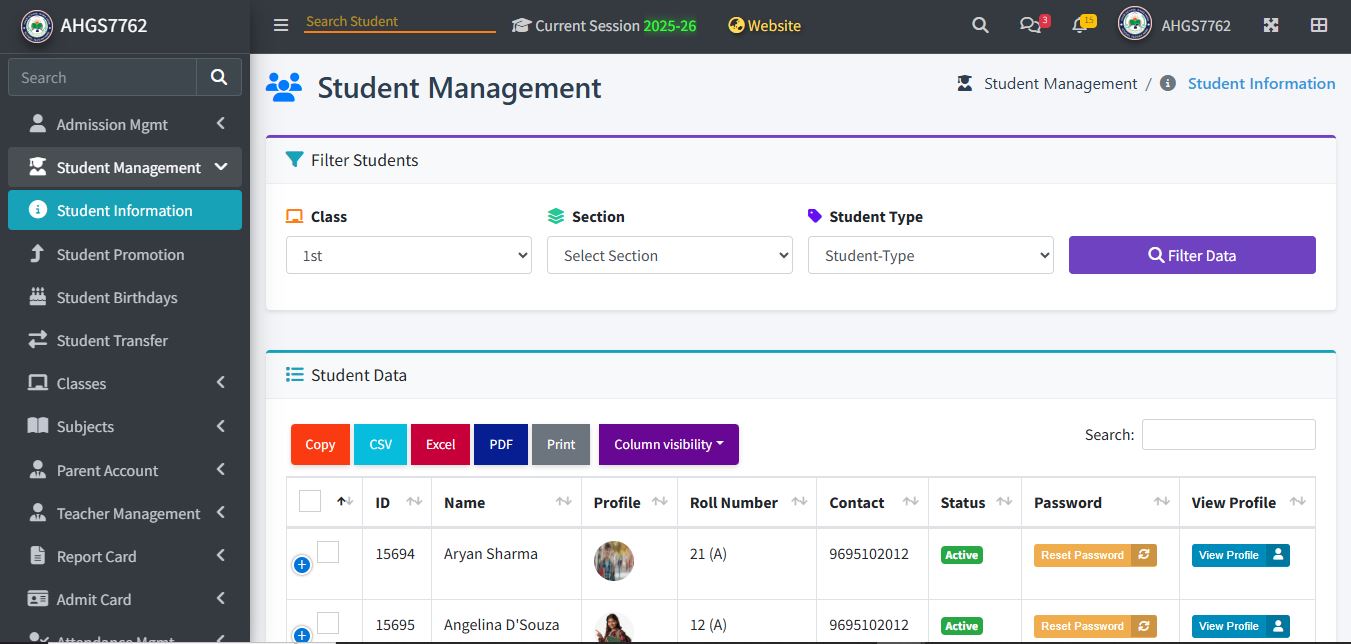The image size is (1351, 644).
Task: Click the fullscreen expand icon in header
Action: tap(1271, 25)
